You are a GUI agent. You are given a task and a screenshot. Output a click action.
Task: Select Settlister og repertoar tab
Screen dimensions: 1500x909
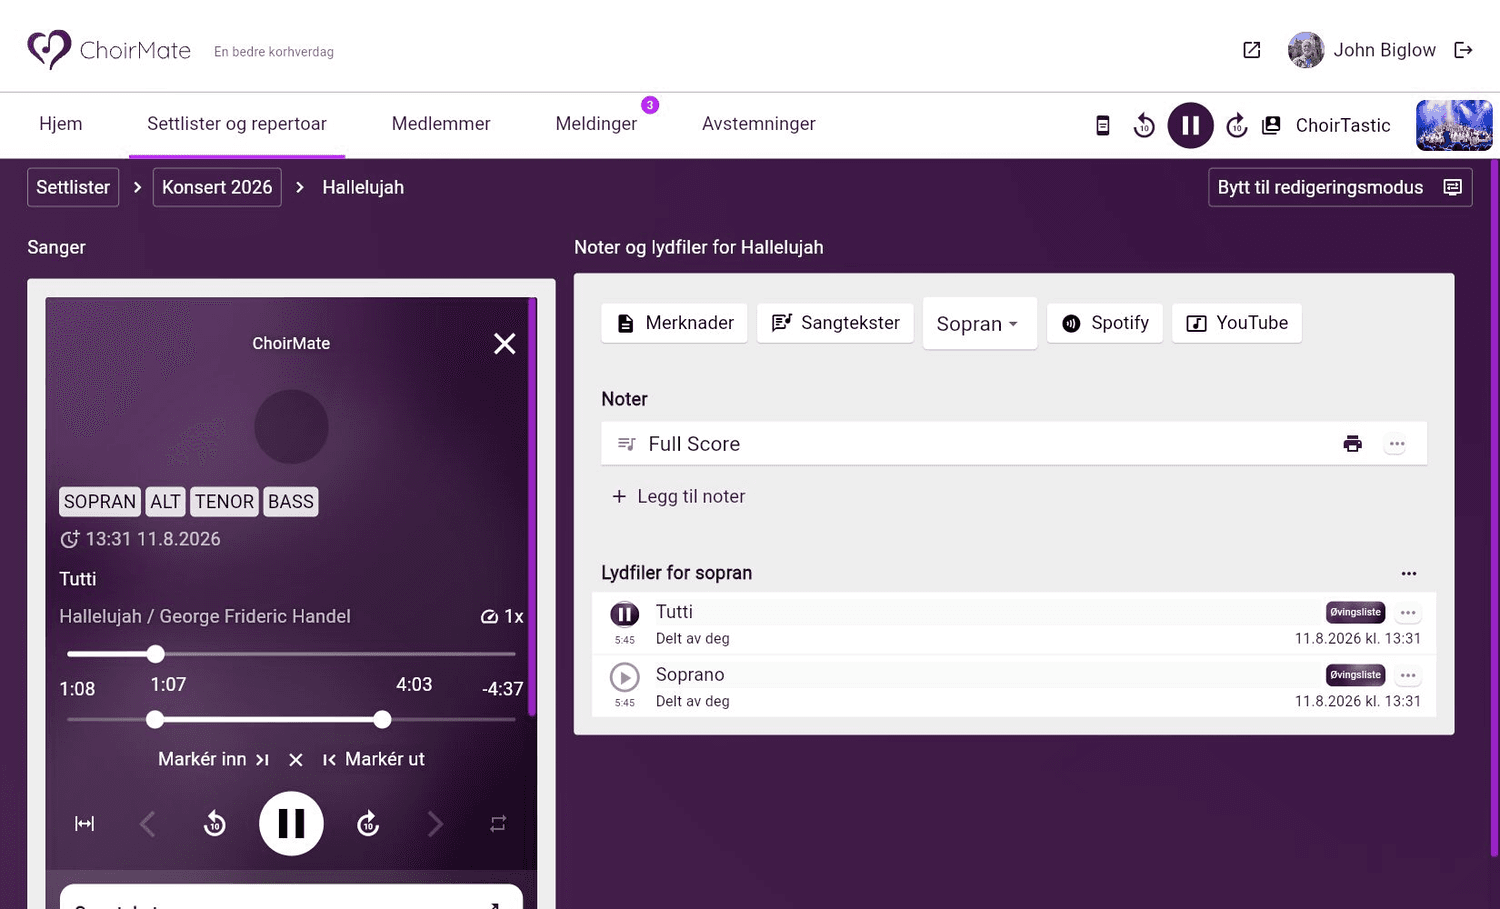click(x=237, y=124)
